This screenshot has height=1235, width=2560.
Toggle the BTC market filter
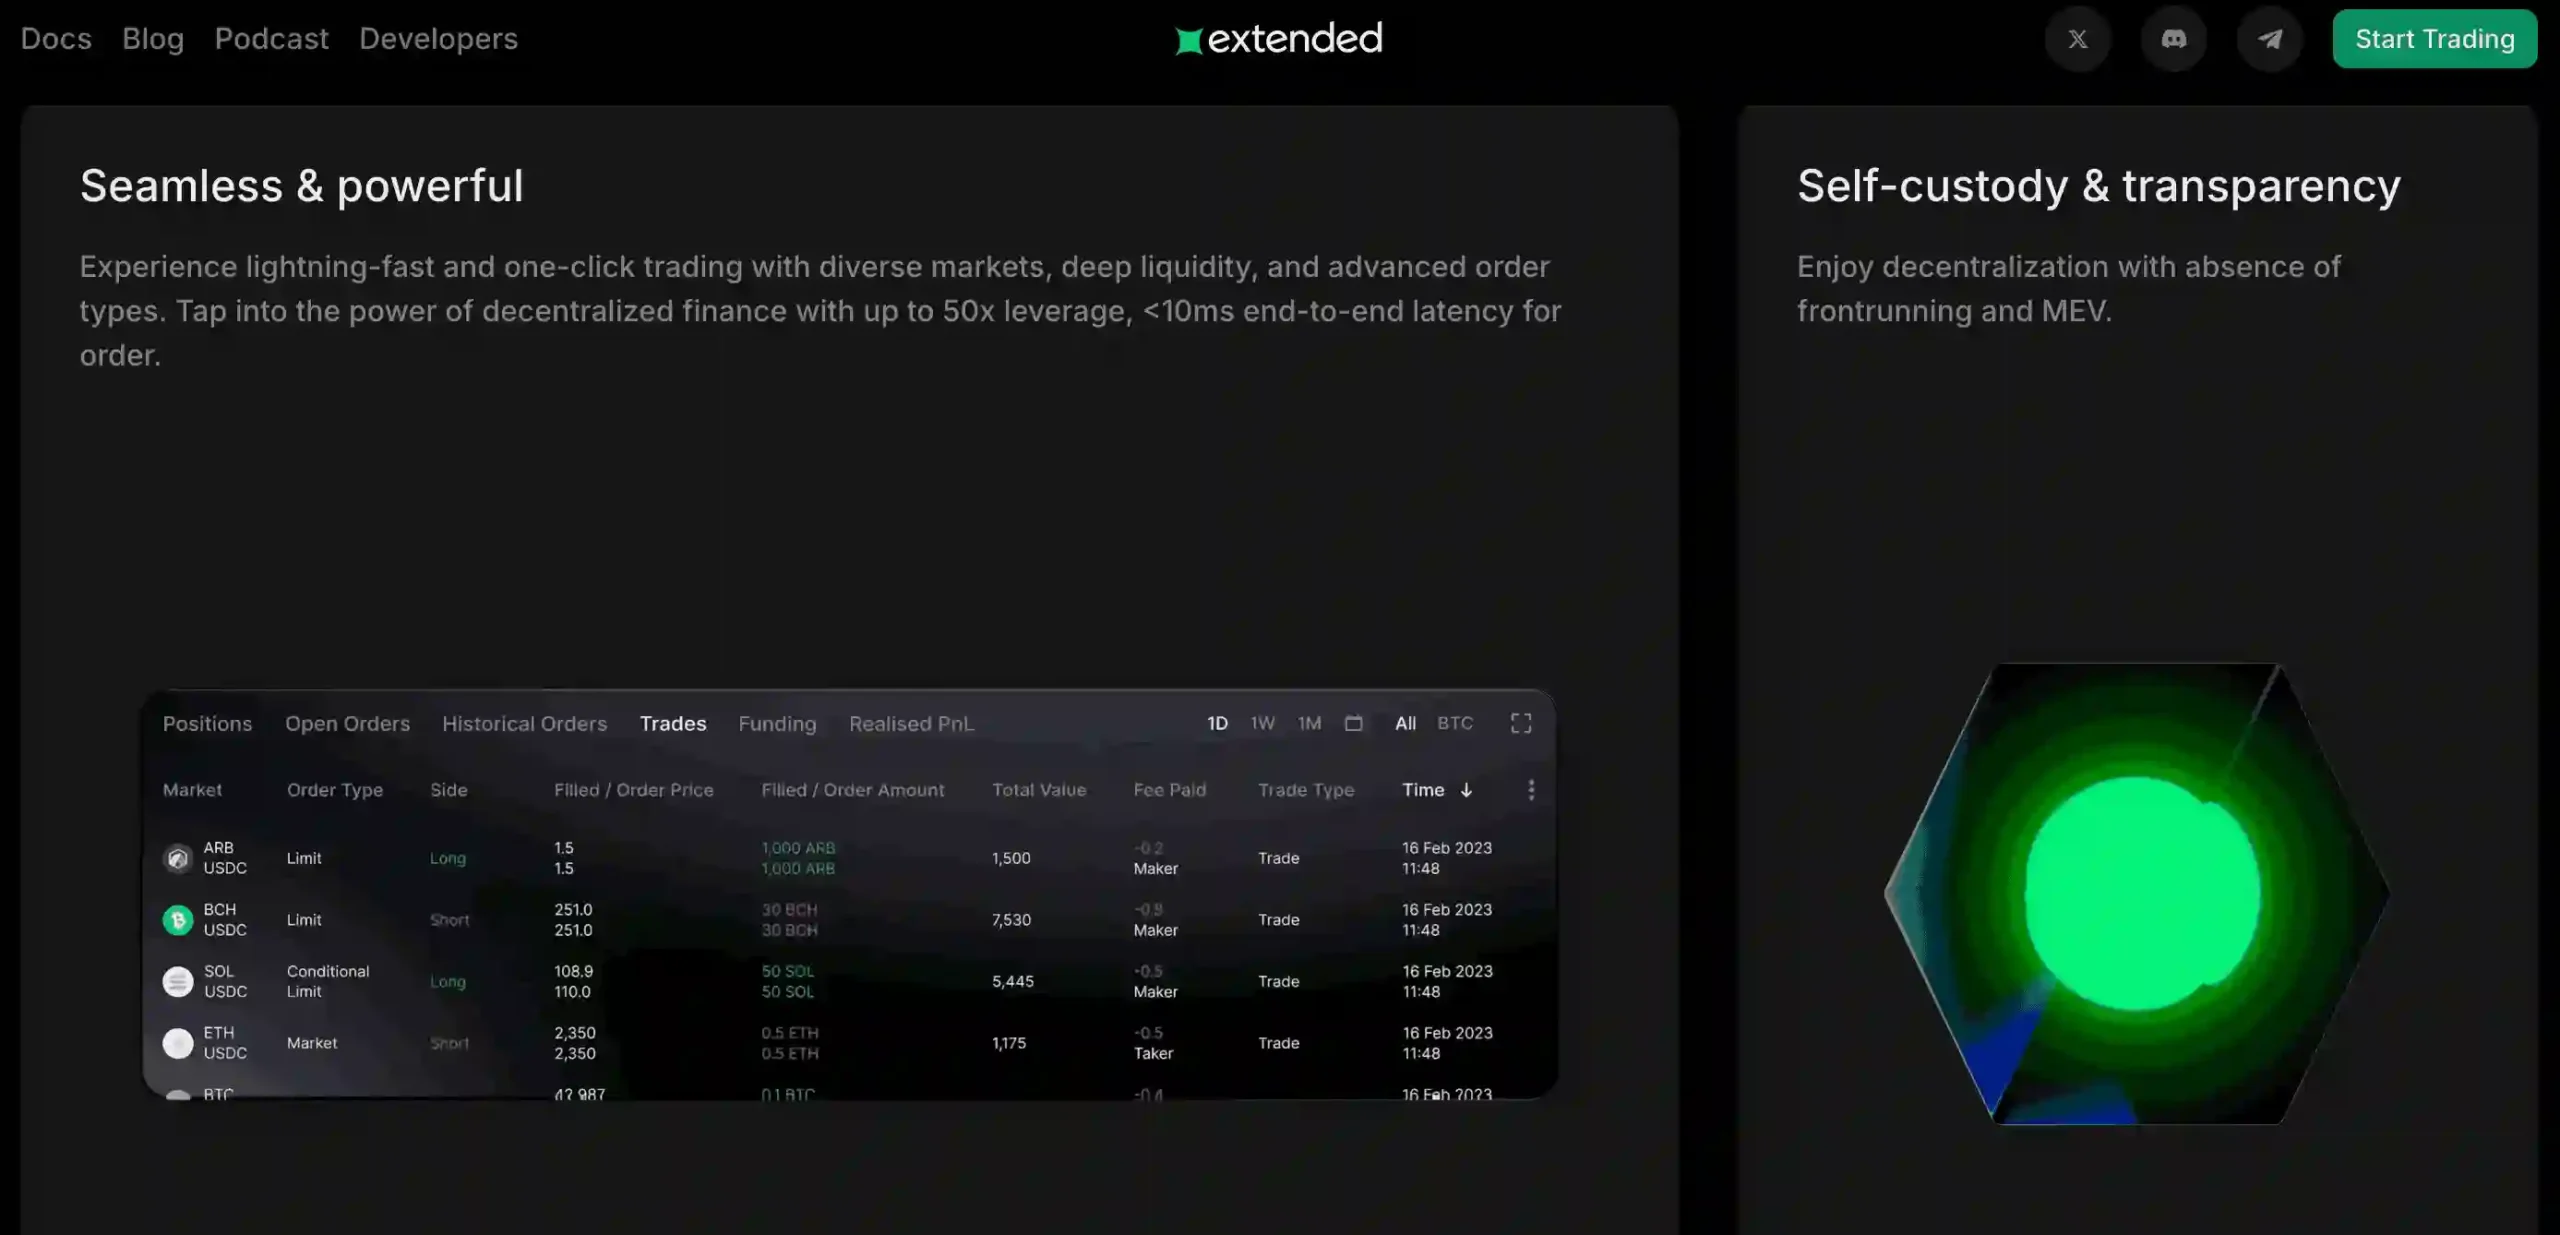[x=1454, y=723]
